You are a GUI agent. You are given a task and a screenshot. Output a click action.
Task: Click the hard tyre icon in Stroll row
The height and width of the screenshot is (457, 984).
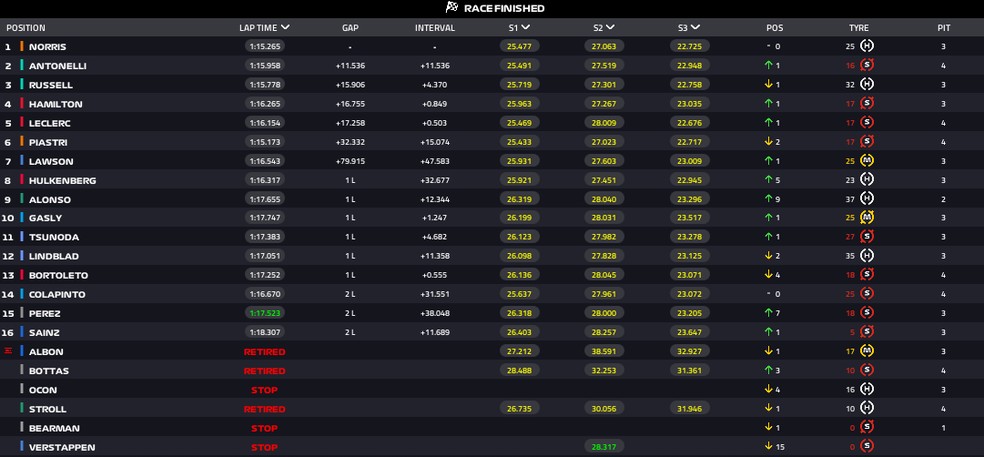pyautogui.click(x=867, y=408)
